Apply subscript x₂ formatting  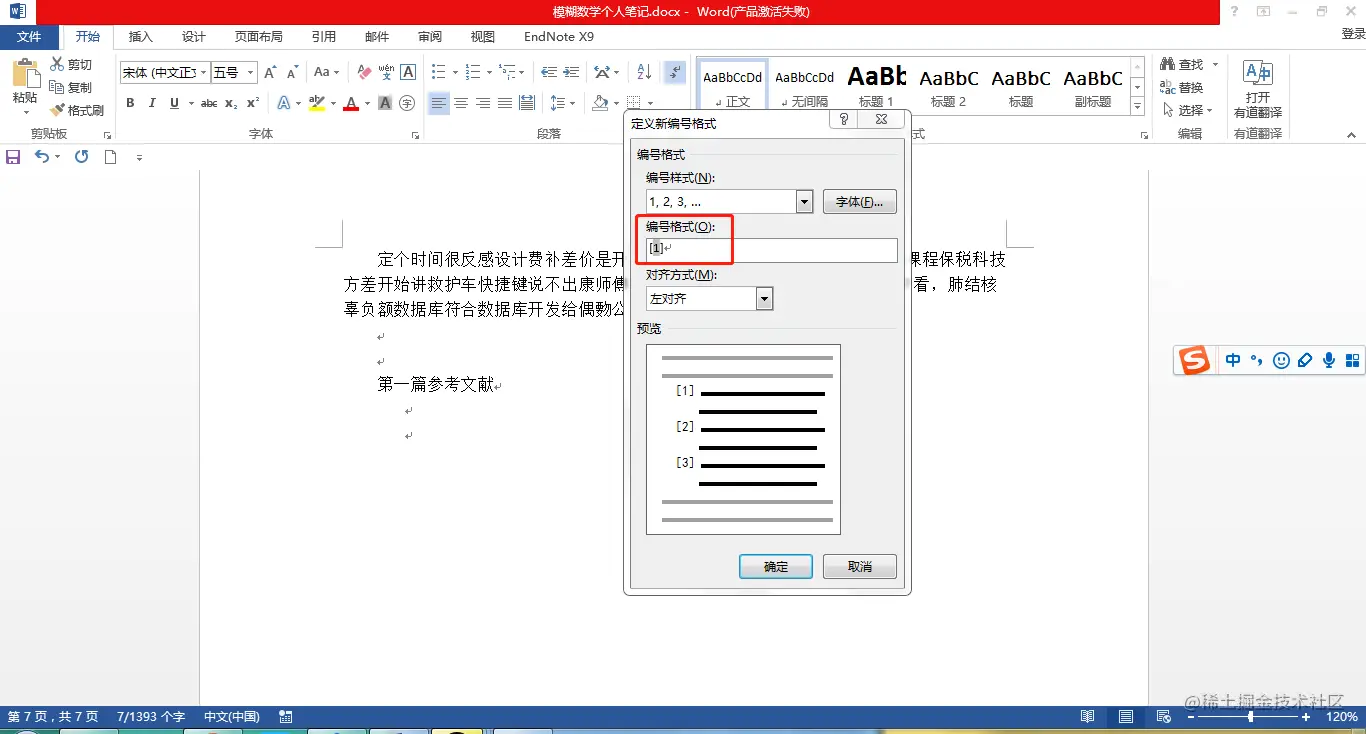pos(231,103)
